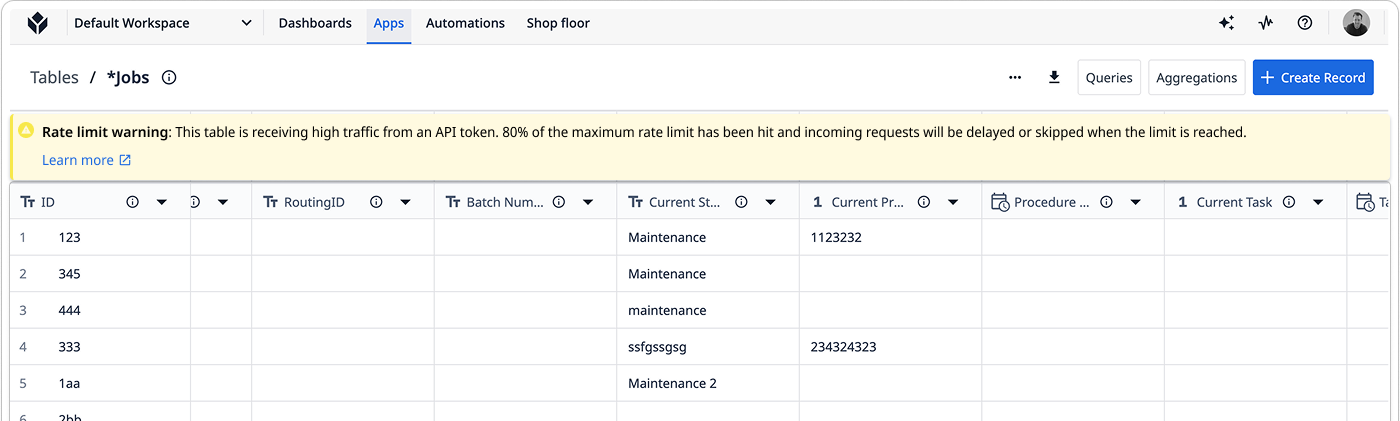Show info for the Current Procedure column
The height and width of the screenshot is (421, 1400).
(924, 202)
